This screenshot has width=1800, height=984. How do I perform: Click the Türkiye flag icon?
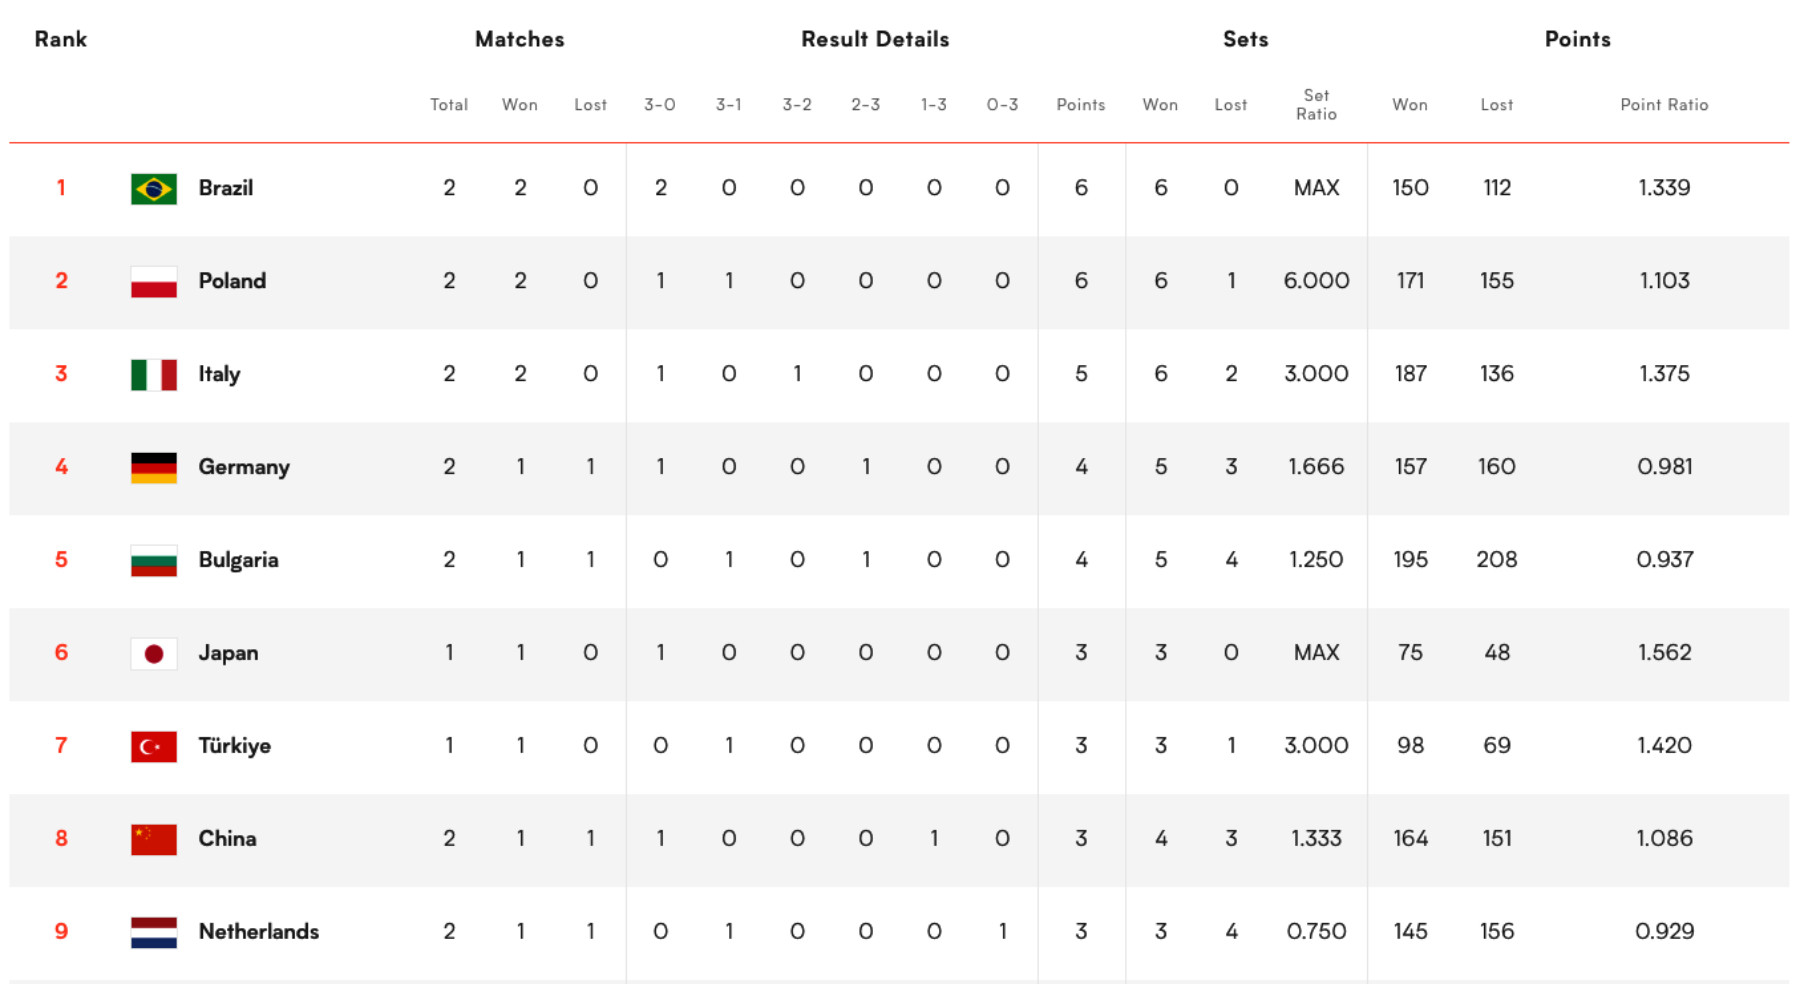pos(153,746)
